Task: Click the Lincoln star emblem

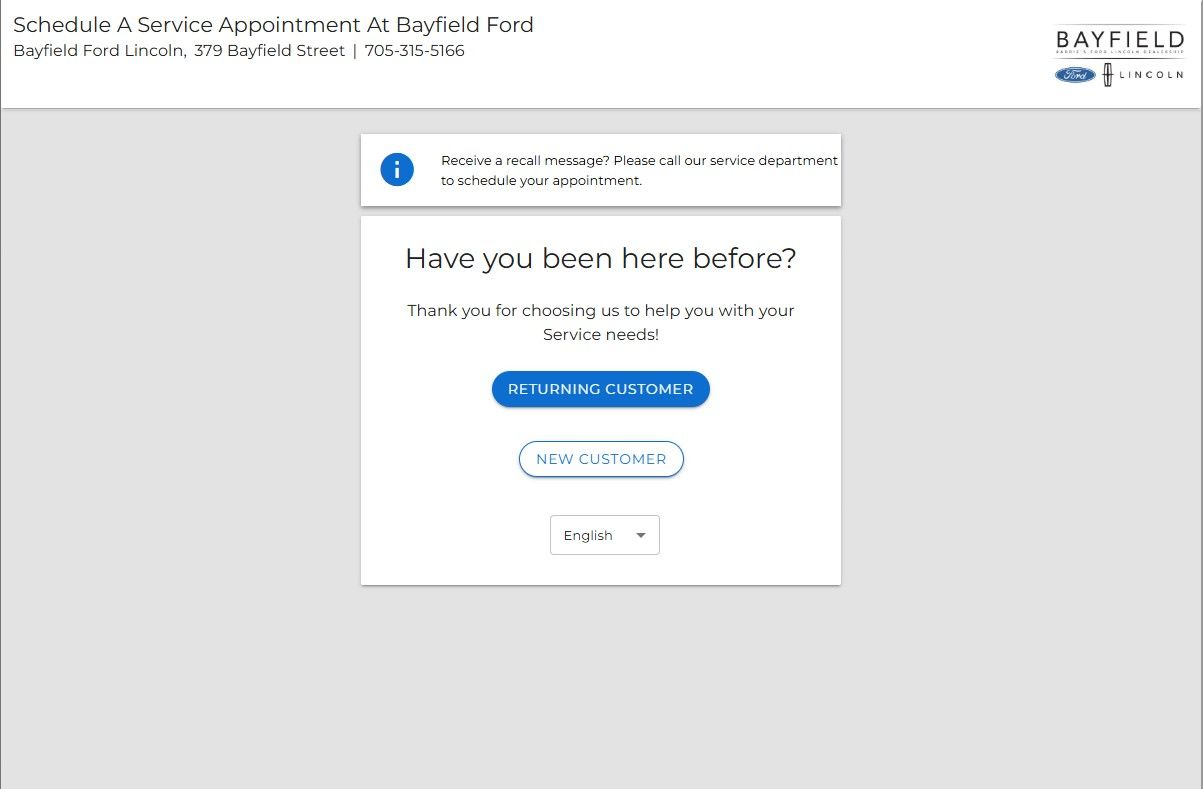Action: pos(1108,74)
